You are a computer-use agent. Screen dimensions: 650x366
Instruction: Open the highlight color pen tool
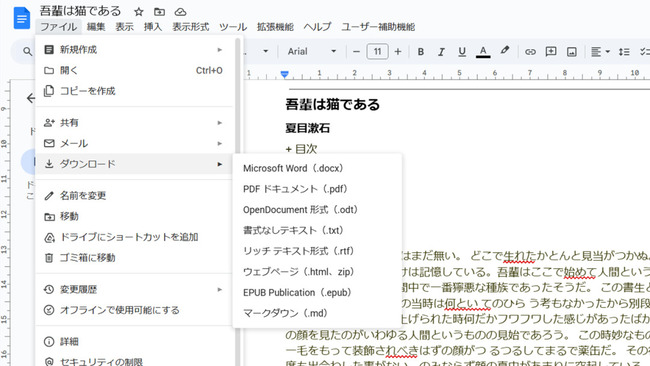[x=504, y=51]
